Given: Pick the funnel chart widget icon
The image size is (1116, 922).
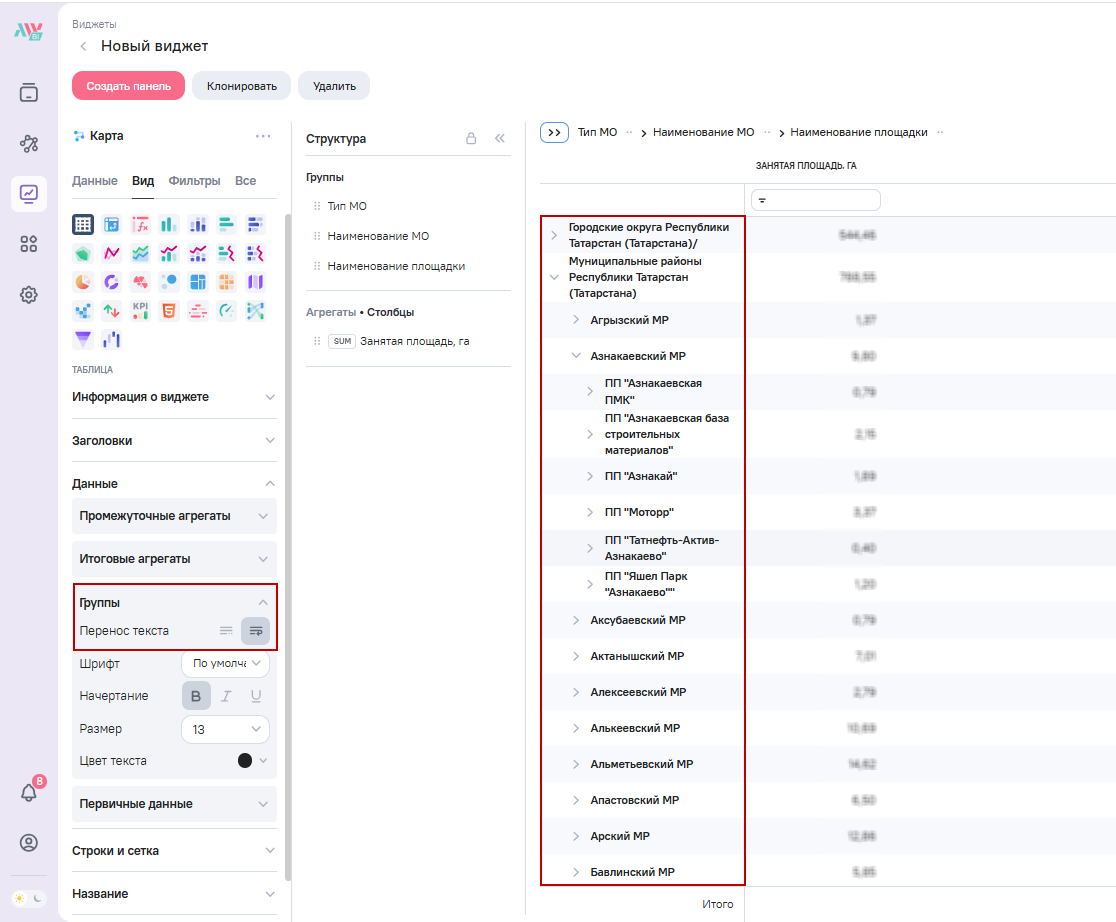Looking at the screenshot, I should point(83,340).
